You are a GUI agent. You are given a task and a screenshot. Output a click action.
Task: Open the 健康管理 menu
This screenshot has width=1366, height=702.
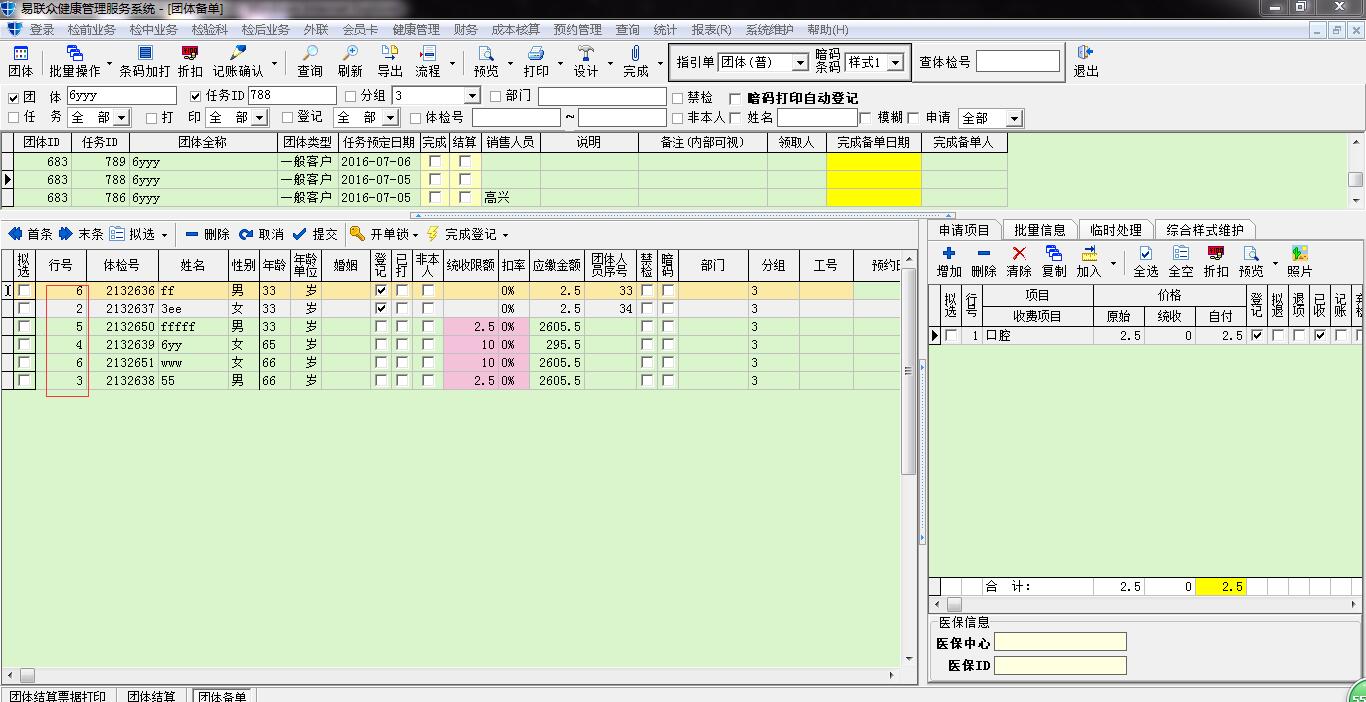(416, 30)
